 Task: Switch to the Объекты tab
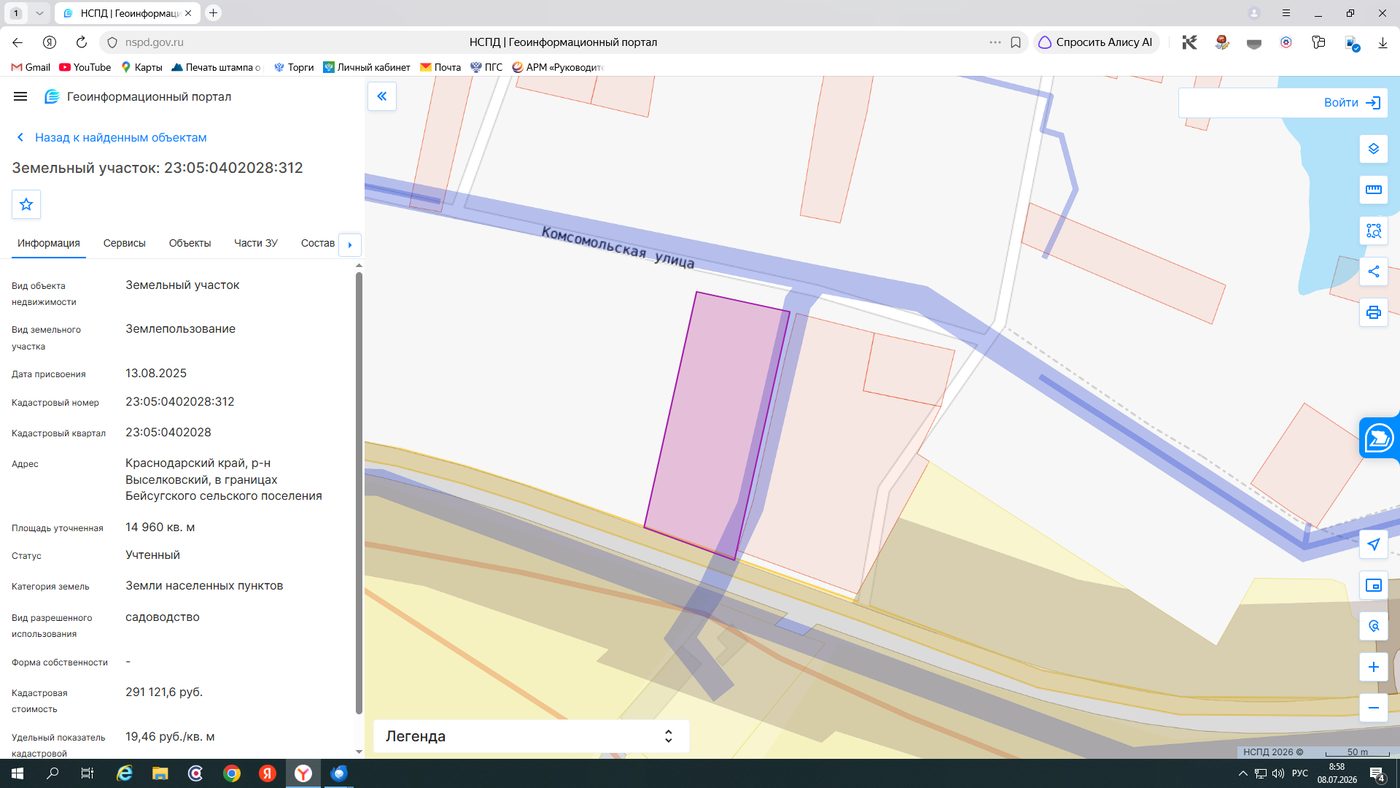coord(190,243)
